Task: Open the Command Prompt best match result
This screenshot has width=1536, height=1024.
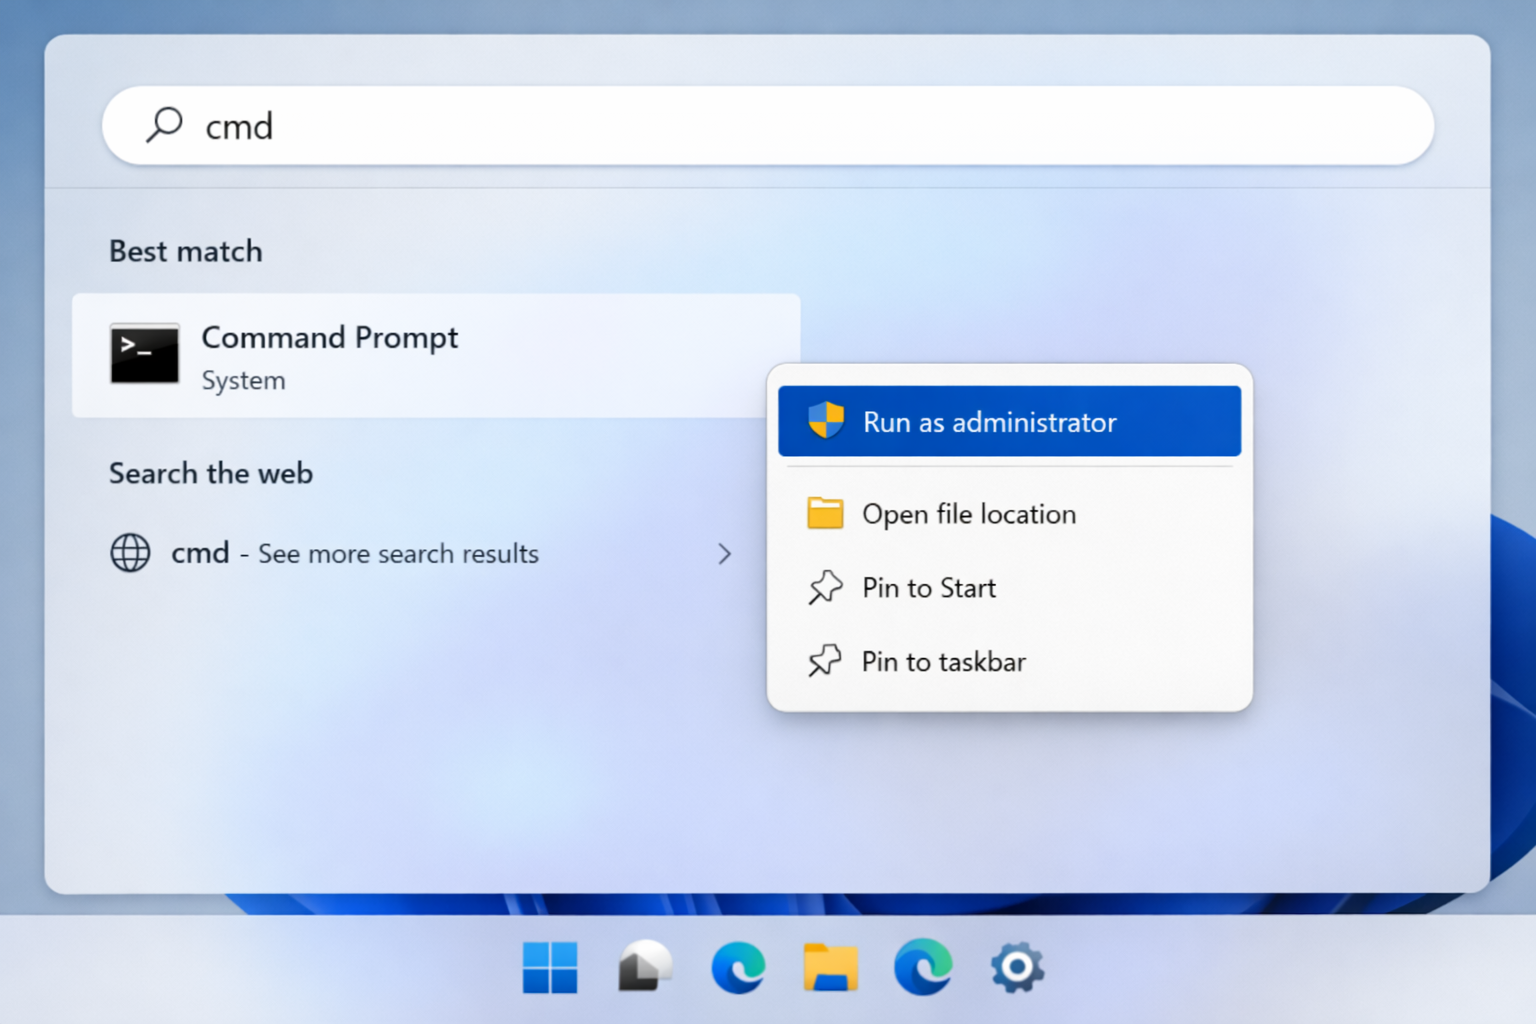Action: [x=436, y=356]
